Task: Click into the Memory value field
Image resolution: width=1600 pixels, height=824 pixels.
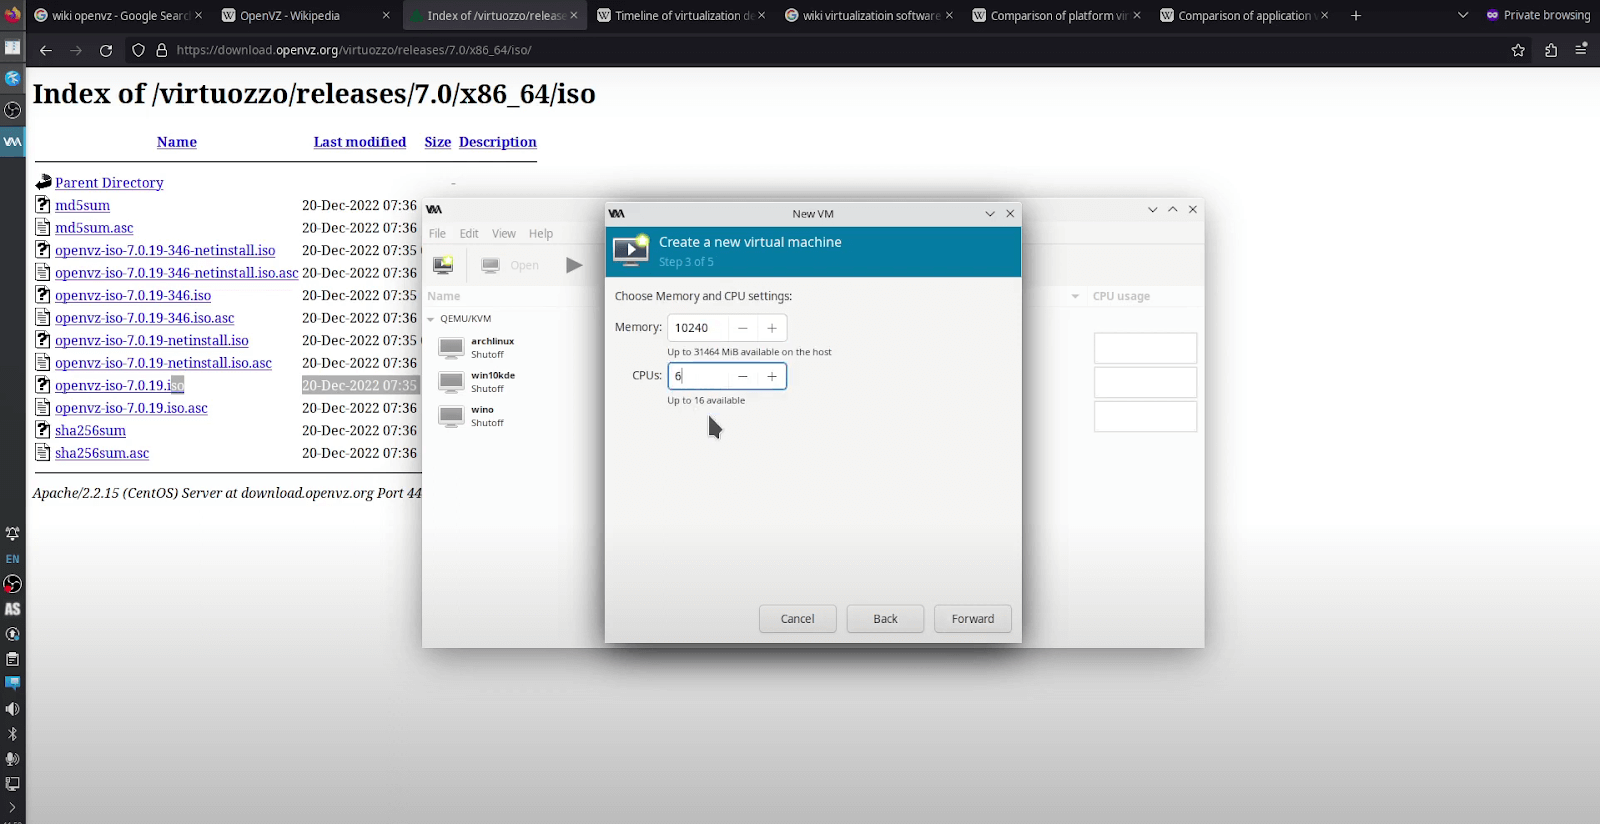Action: point(698,328)
